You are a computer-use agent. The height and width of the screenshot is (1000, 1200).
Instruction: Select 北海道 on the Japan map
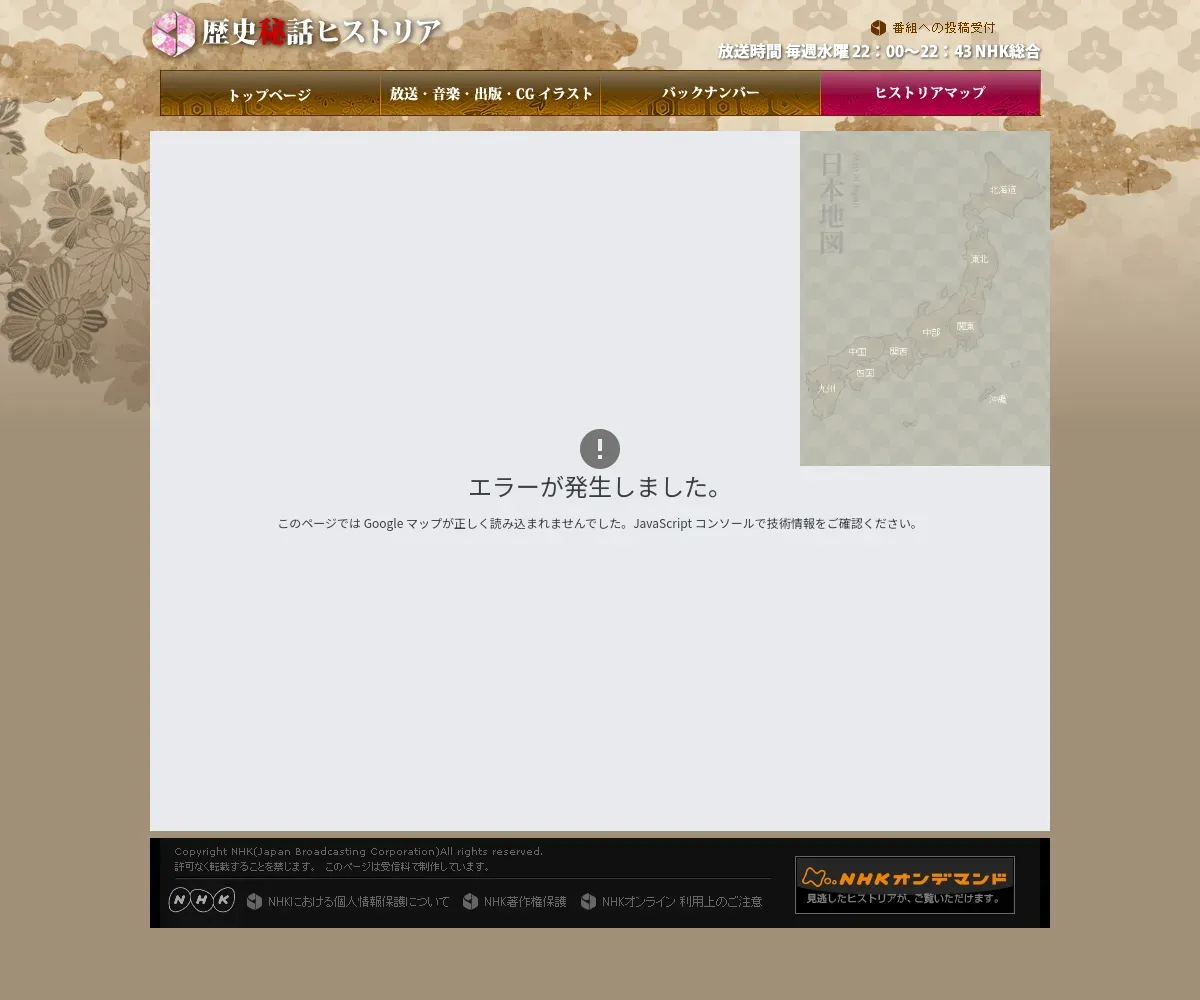(1003, 189)
